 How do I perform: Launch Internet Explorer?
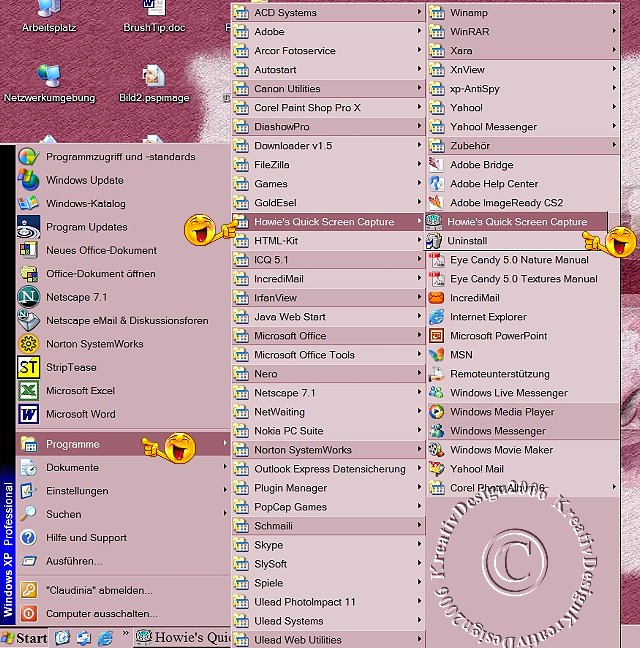coord(523,317)
